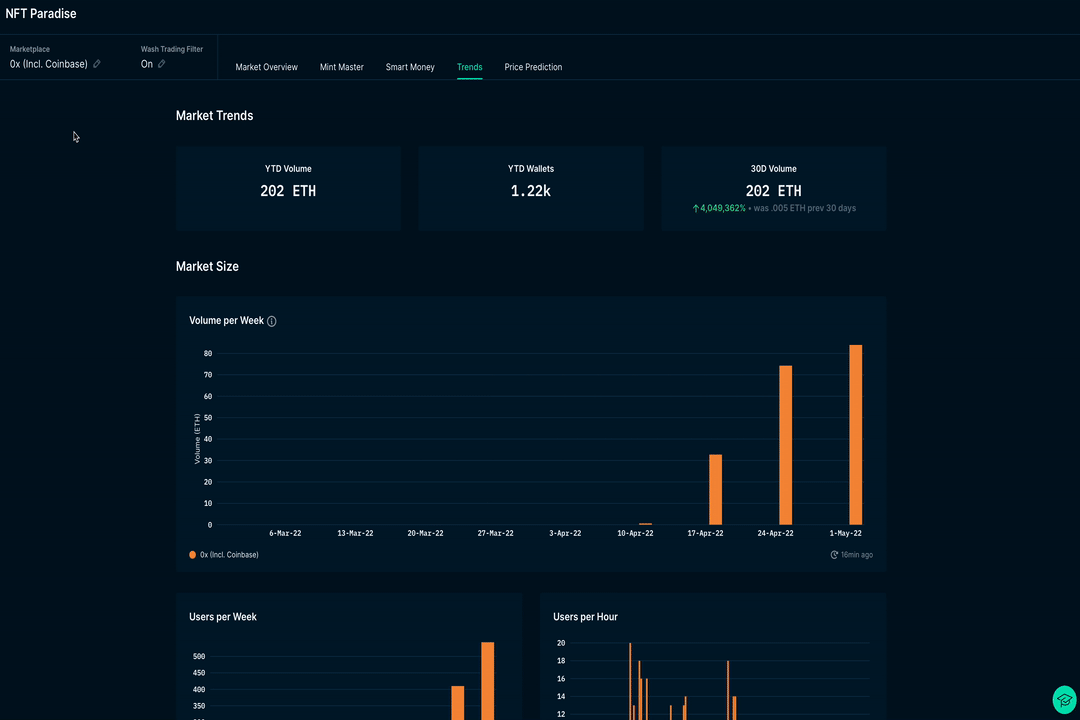Click the YTD Wallets 1.22k card
Screen dimensions: 1080x720
click(531, 187)
